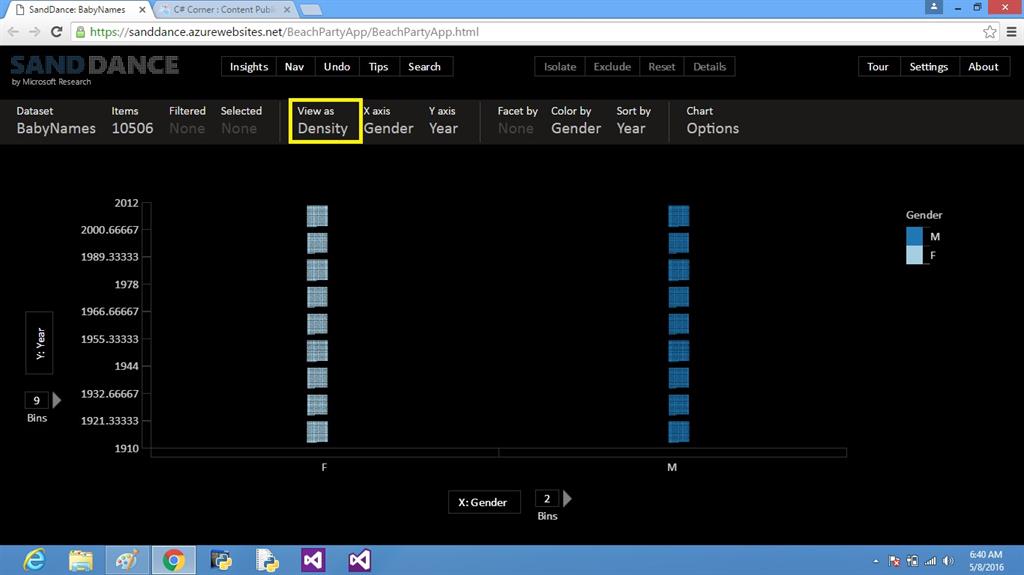The width and height of the screenshot is (1024, 575).
Task: Open the Nav menu
Action: click(x=295, y=67)
